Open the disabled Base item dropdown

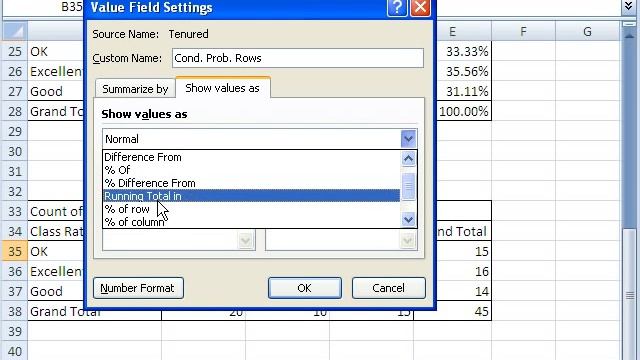407,241
